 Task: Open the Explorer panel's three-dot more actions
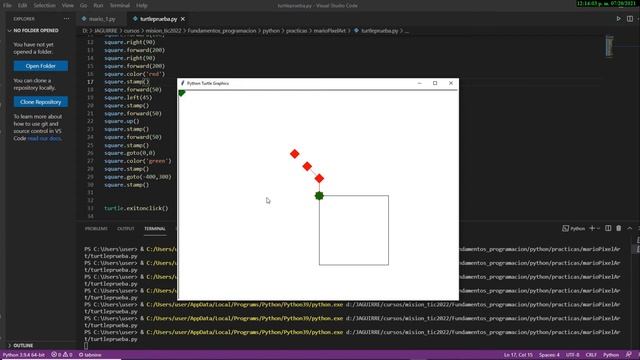(x=67, y=19)
